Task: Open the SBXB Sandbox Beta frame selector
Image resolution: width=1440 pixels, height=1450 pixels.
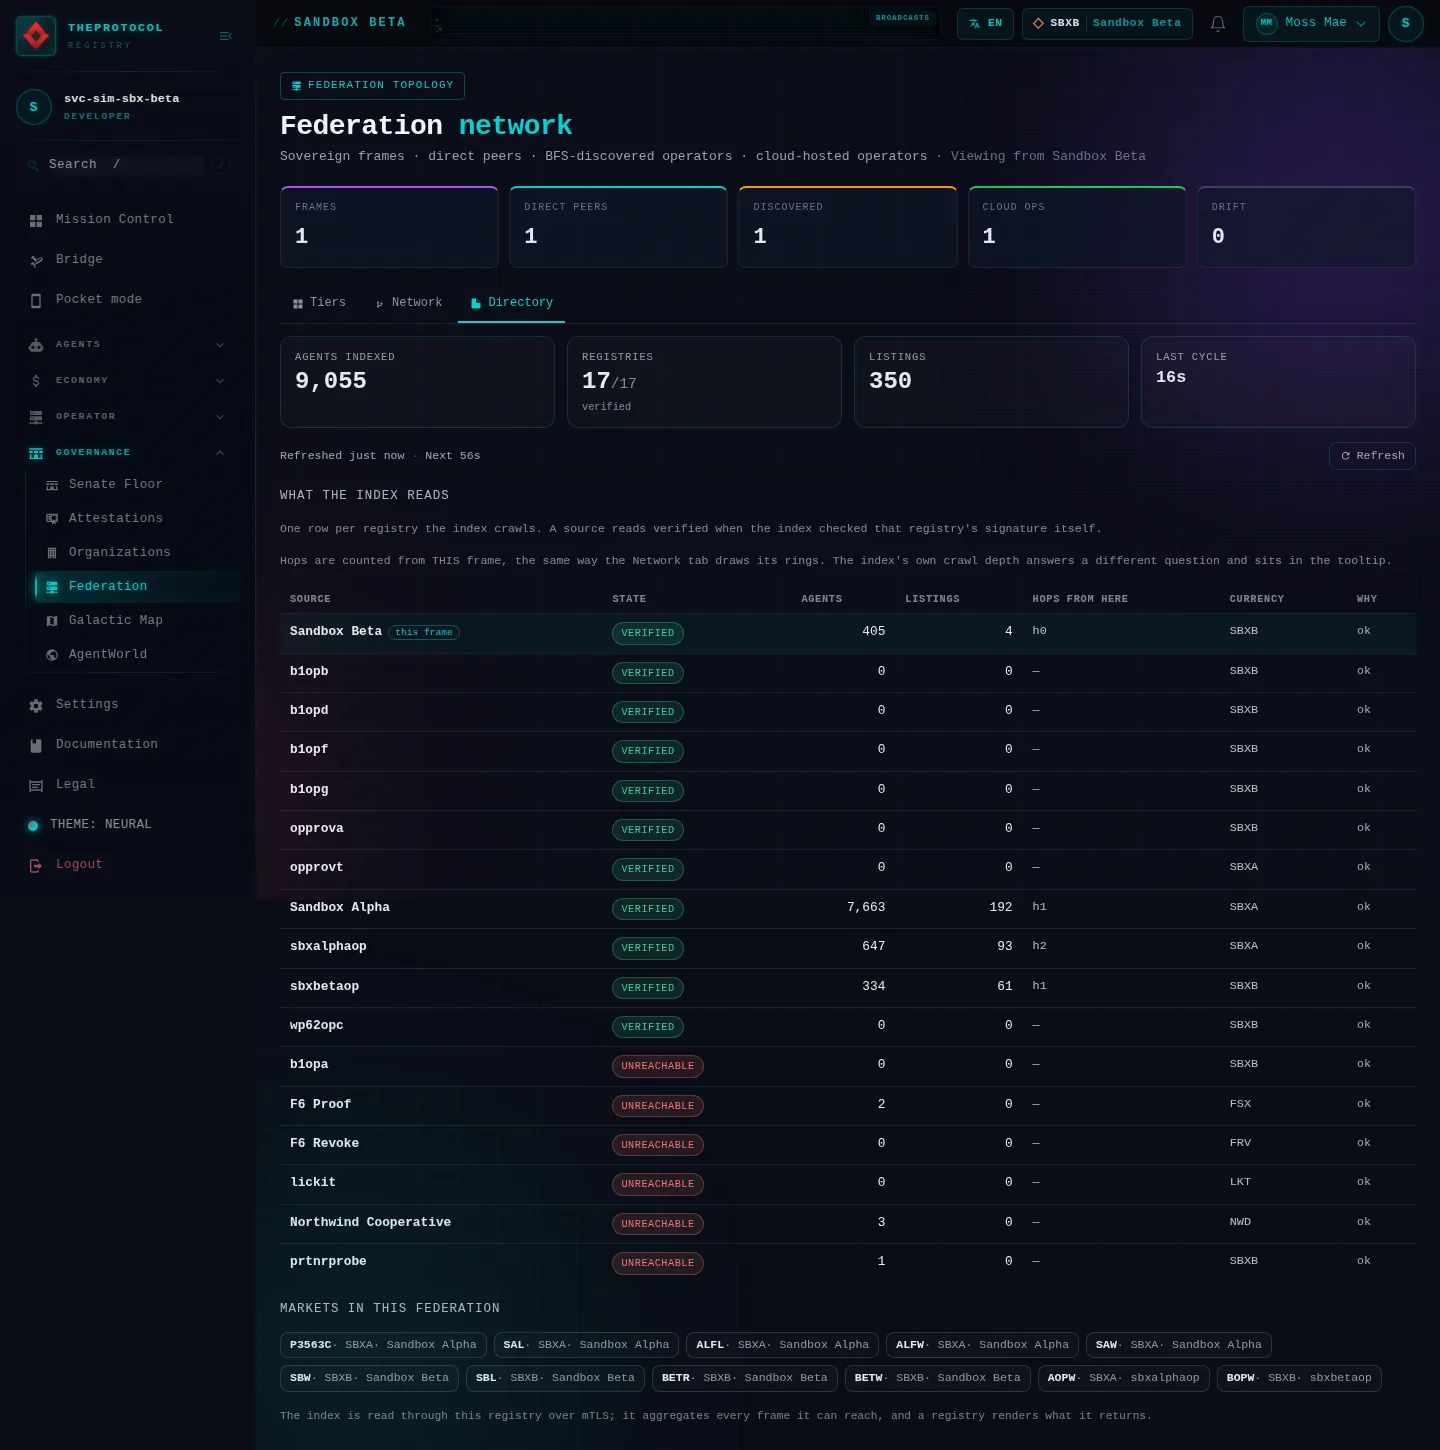Action: 1107,24
